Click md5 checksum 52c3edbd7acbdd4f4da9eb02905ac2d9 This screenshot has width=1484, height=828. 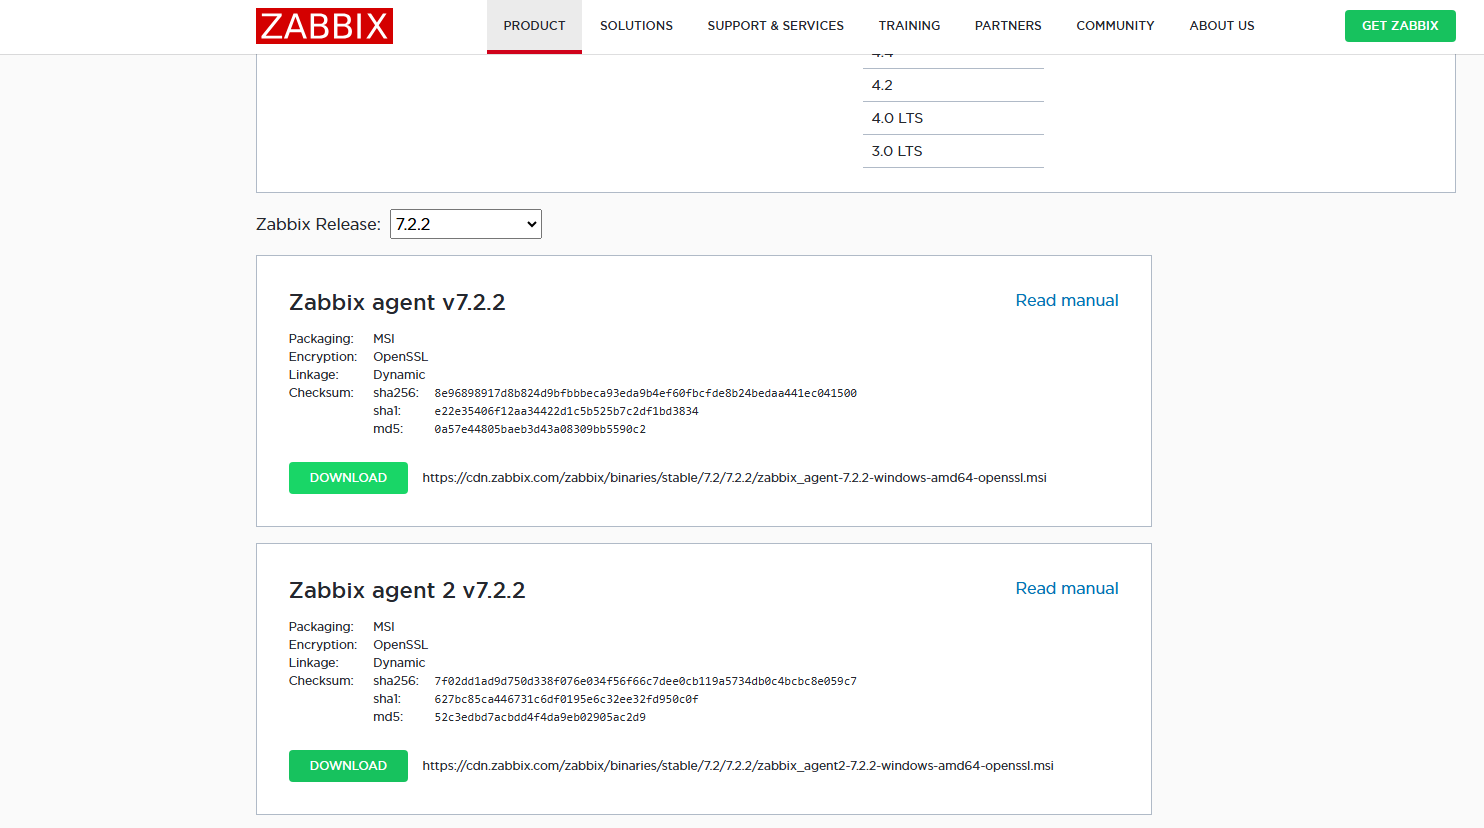[x=540, y=717]
